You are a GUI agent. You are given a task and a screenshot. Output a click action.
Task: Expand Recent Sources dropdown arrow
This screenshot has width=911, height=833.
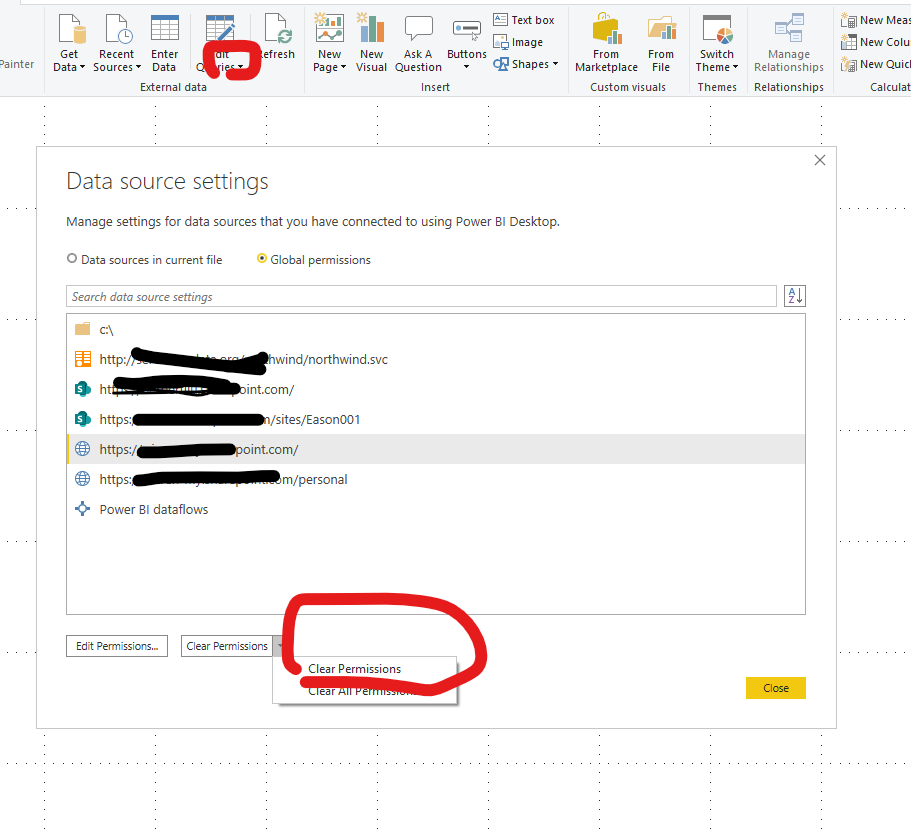pyautogui.click(x=138, y=67)
